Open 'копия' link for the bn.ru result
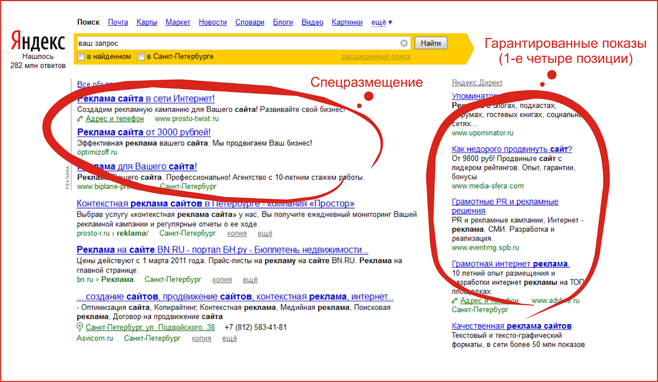Image resolution: width=658 pixels, height=382 pixels. tap(222, 280)
